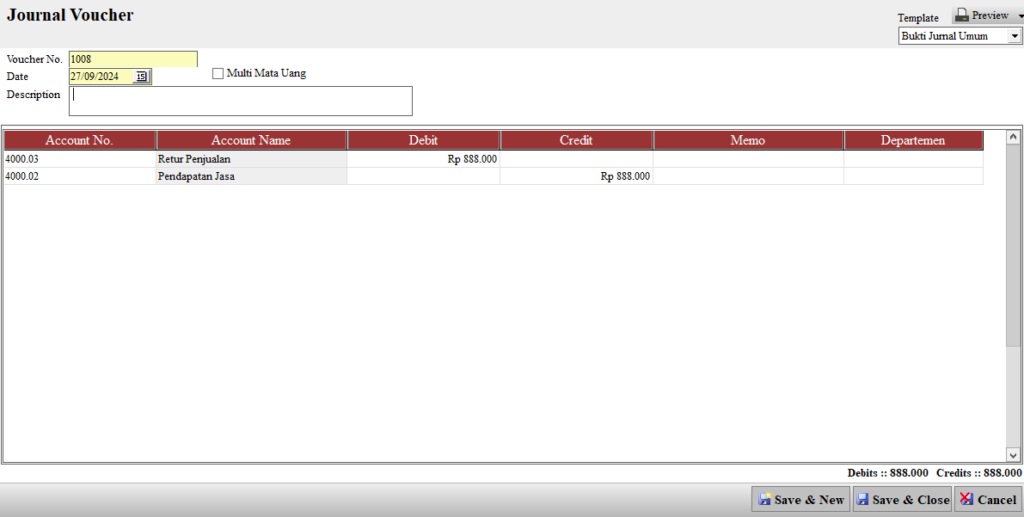This screenshot has height=517, width=1024.
Task: Select the account number 4000.03 cell
Action: coord(80,159)
